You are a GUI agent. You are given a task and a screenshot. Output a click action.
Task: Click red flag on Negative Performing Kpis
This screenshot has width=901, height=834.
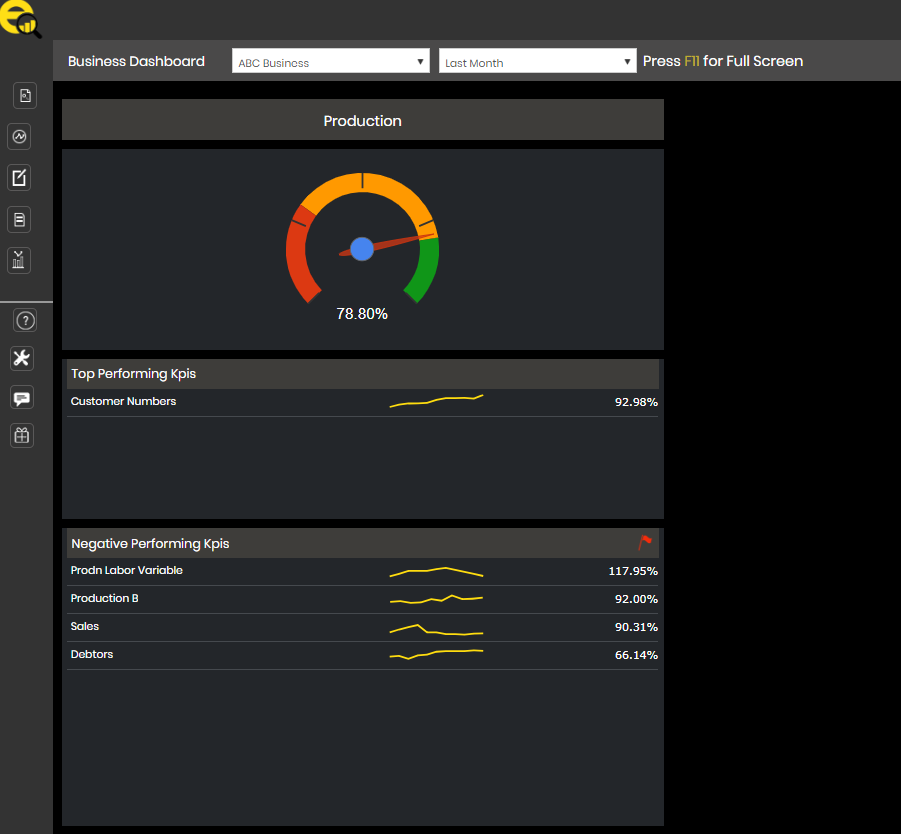[x=645, y=543]
